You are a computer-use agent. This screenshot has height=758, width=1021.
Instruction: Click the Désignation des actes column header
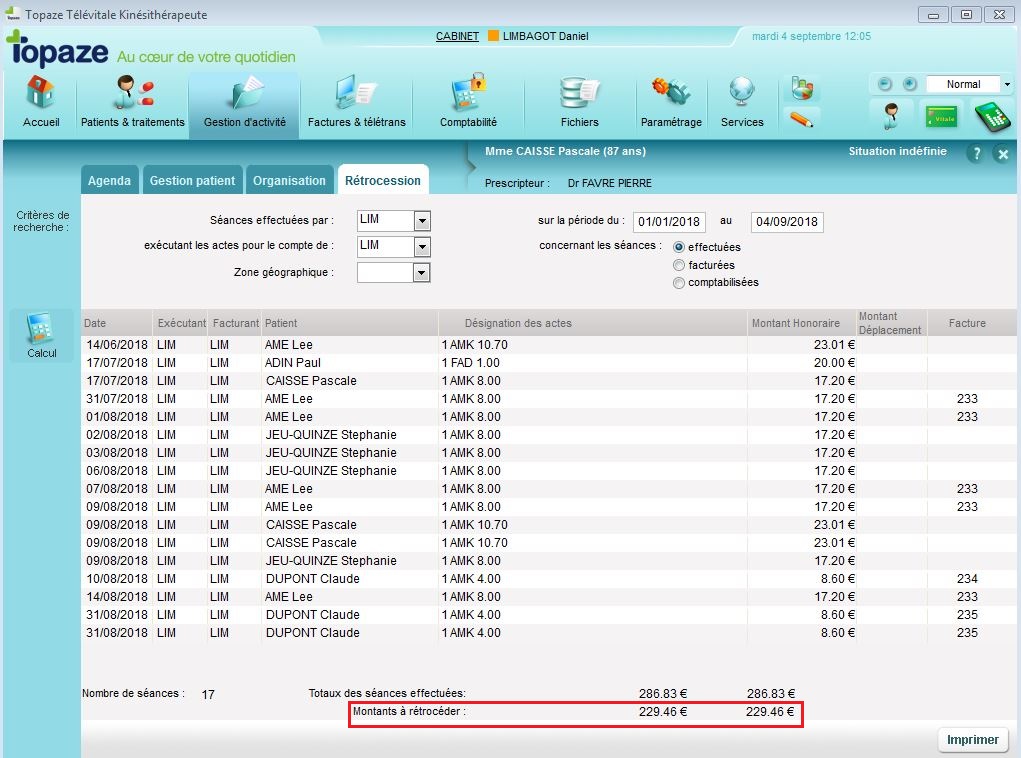click(x=593, y=323)
